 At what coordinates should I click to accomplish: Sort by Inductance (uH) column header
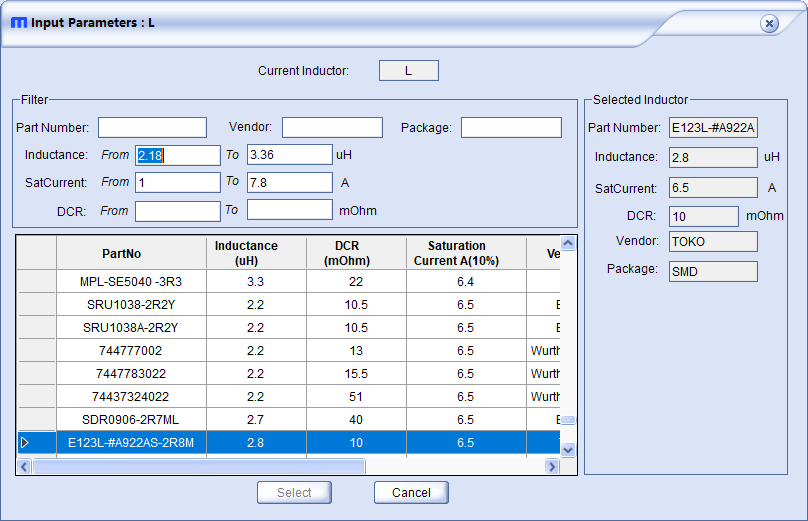coord(246,253)
